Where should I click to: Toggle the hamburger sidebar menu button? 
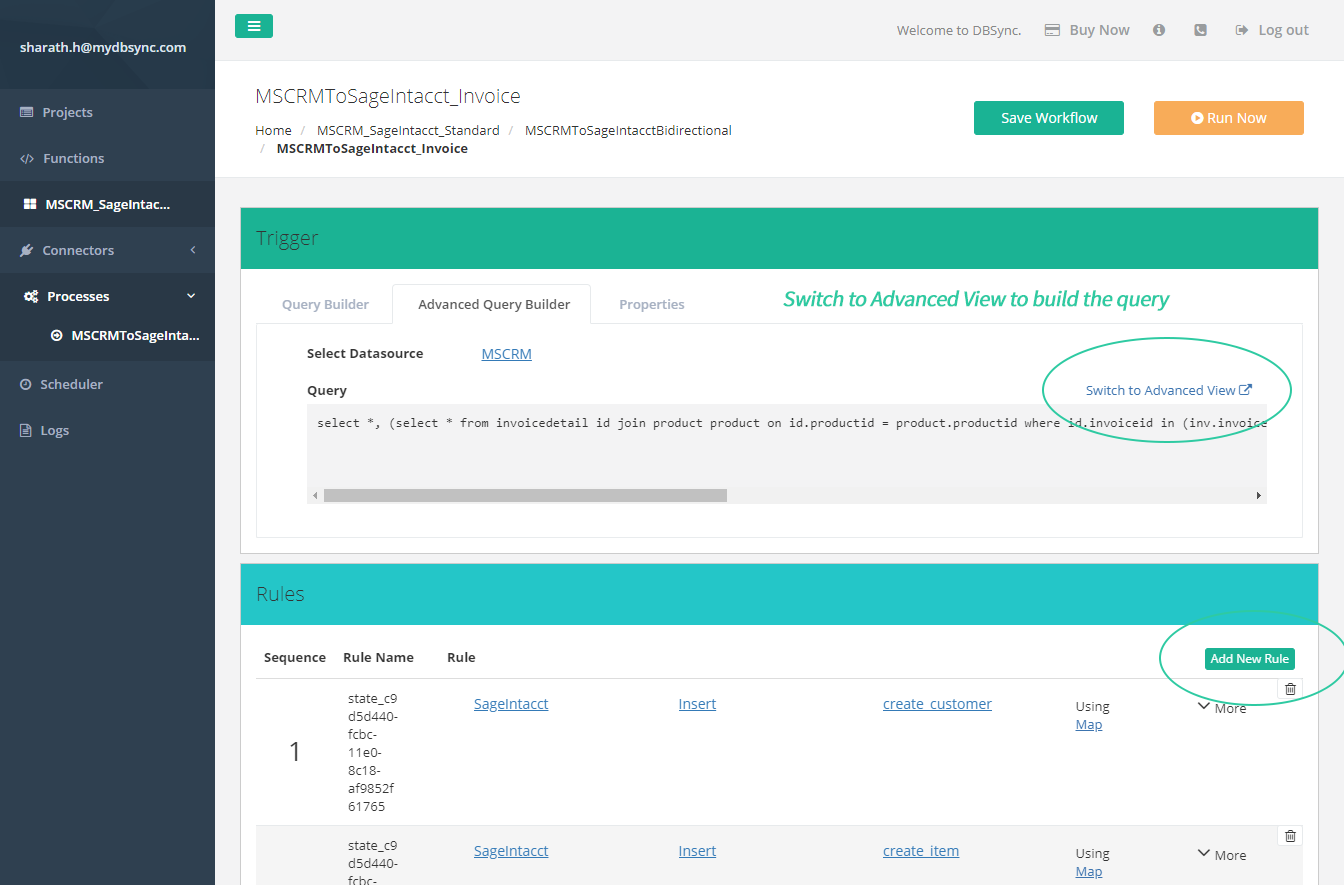coord(254,27)
